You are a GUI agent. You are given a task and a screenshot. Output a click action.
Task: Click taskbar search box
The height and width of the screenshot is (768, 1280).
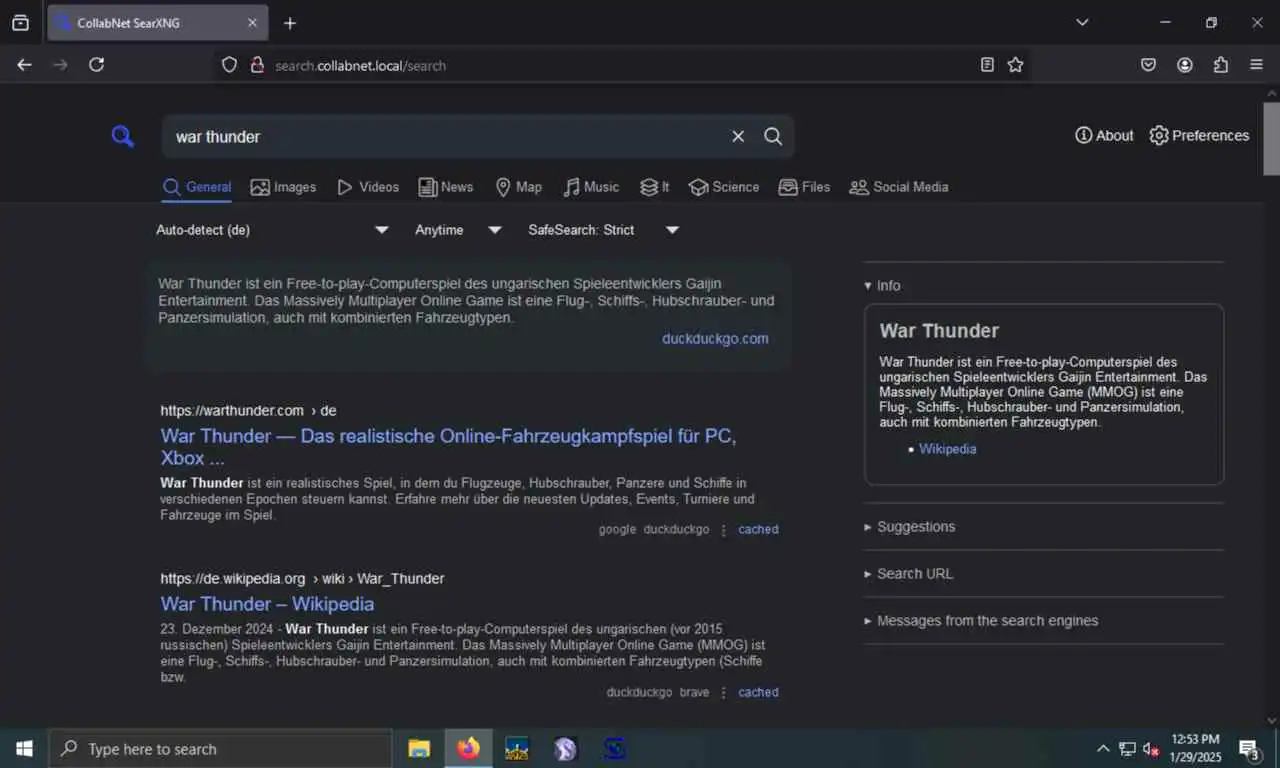tap(220, 748)
